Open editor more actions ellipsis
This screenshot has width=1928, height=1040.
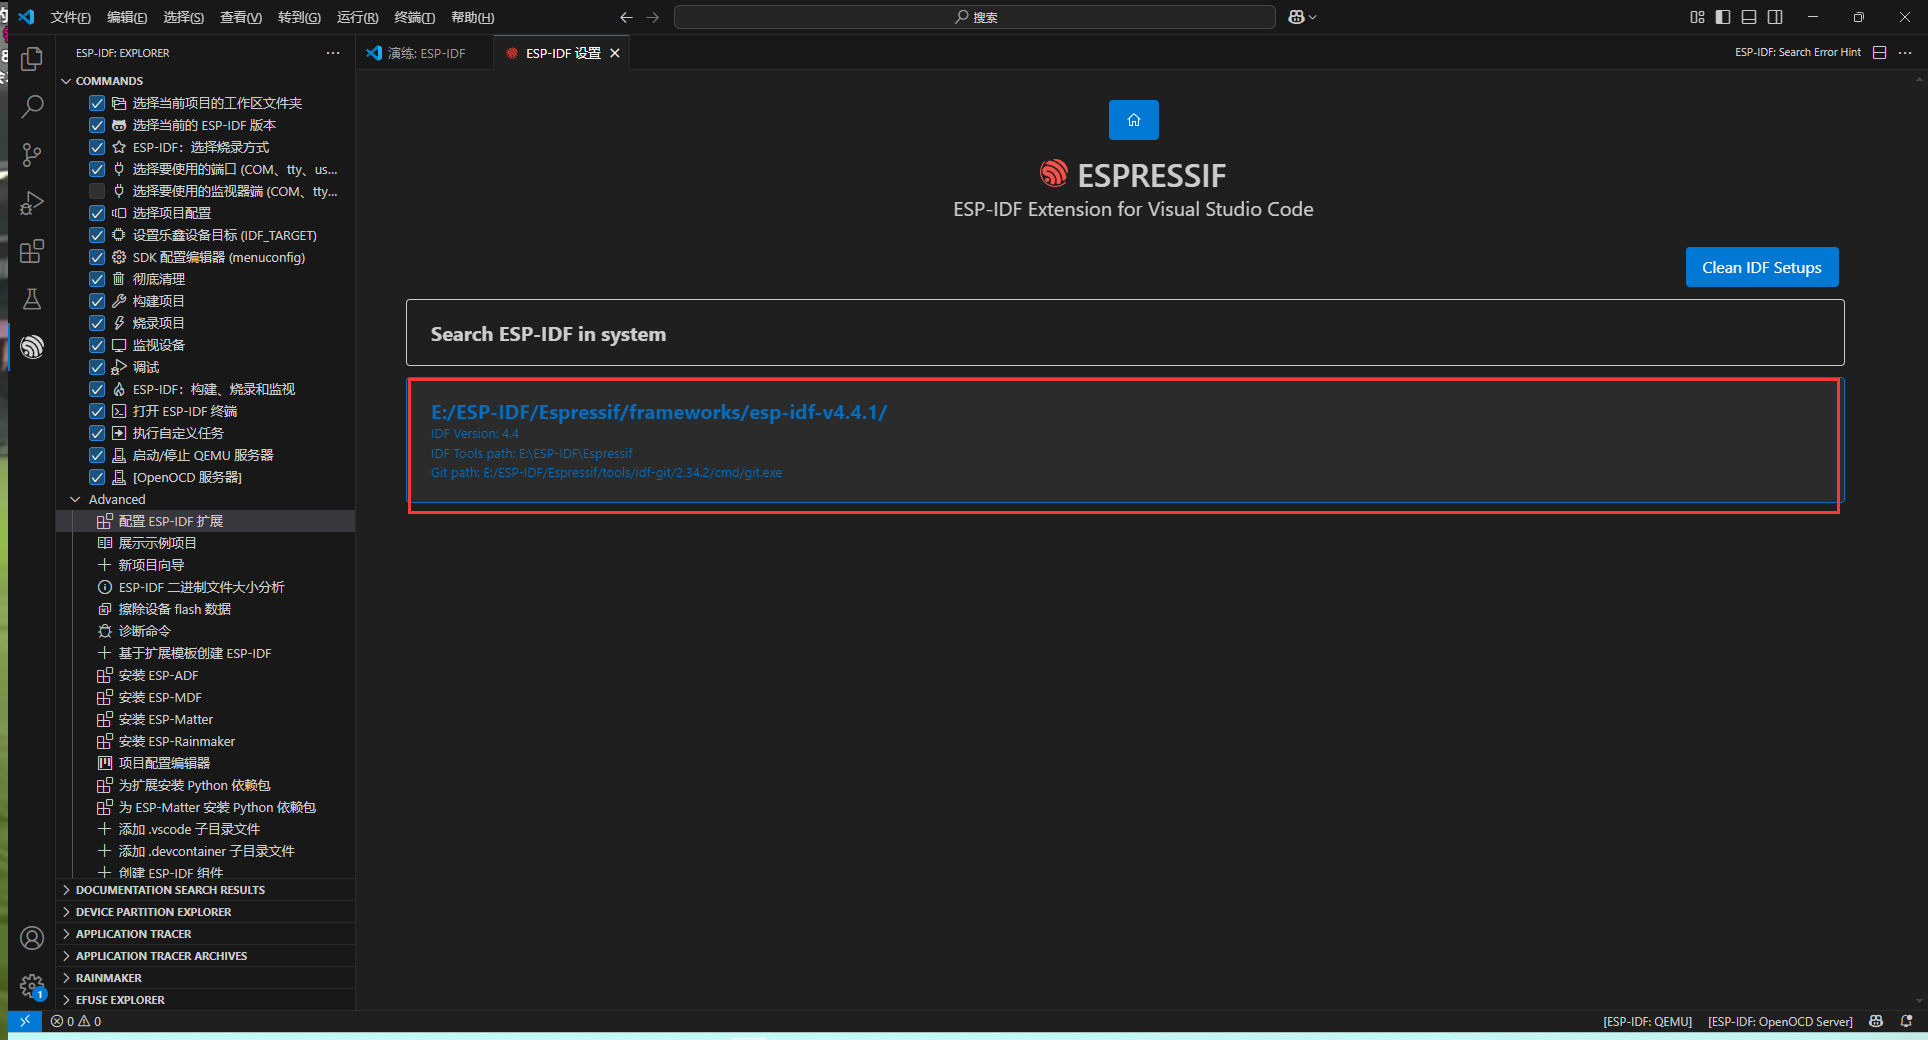point(1905,53)
